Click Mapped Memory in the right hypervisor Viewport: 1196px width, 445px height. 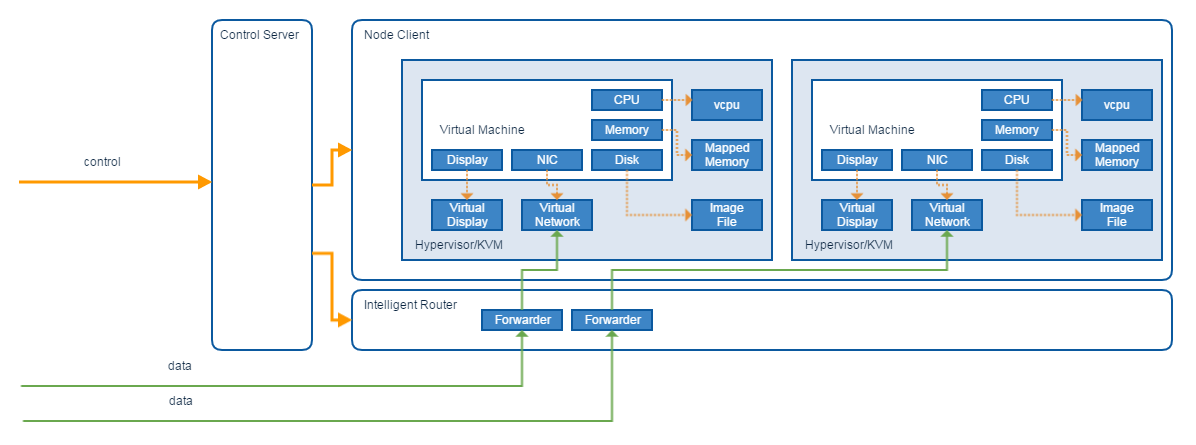coord(1117,155)
